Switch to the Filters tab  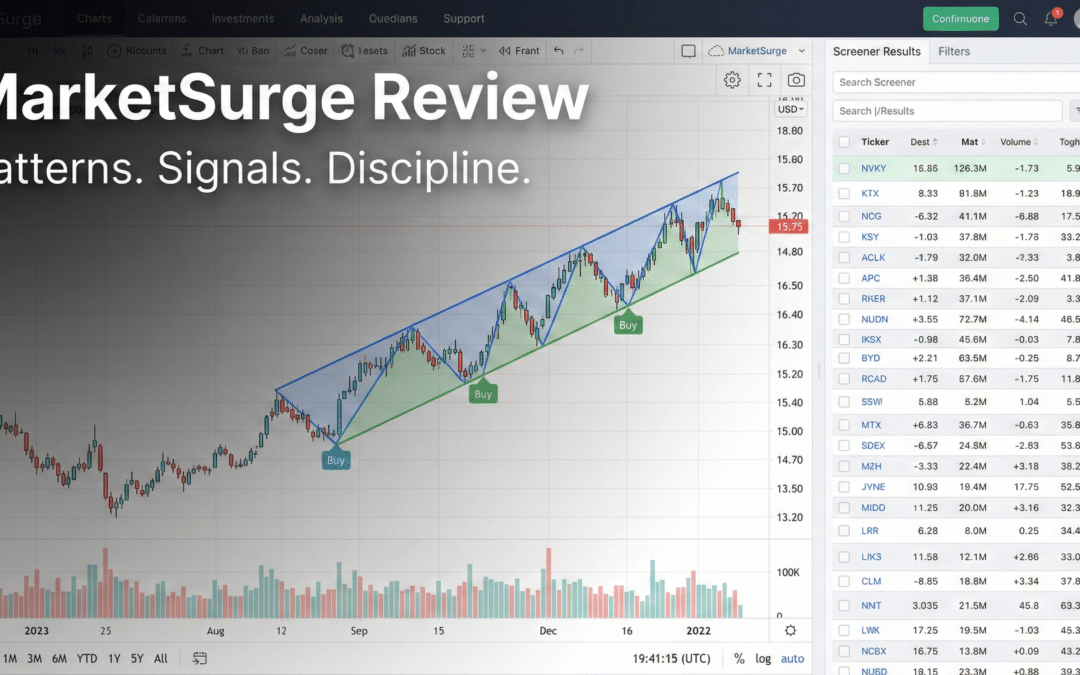954,51
